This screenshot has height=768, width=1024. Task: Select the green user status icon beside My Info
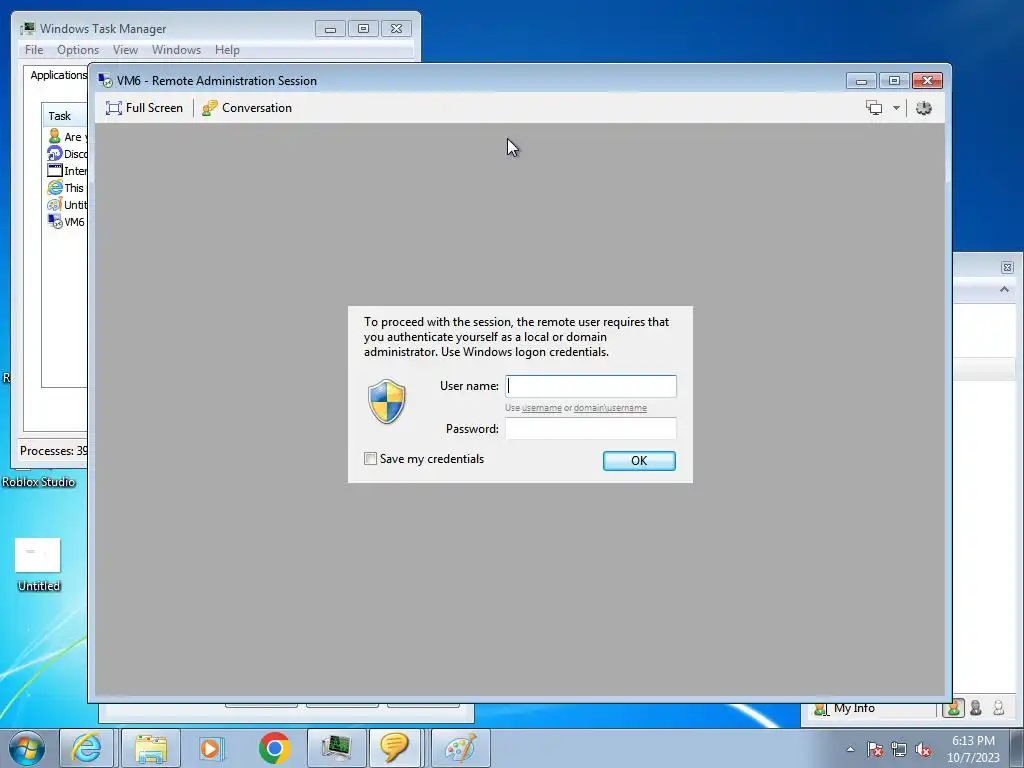click(953, 708)
